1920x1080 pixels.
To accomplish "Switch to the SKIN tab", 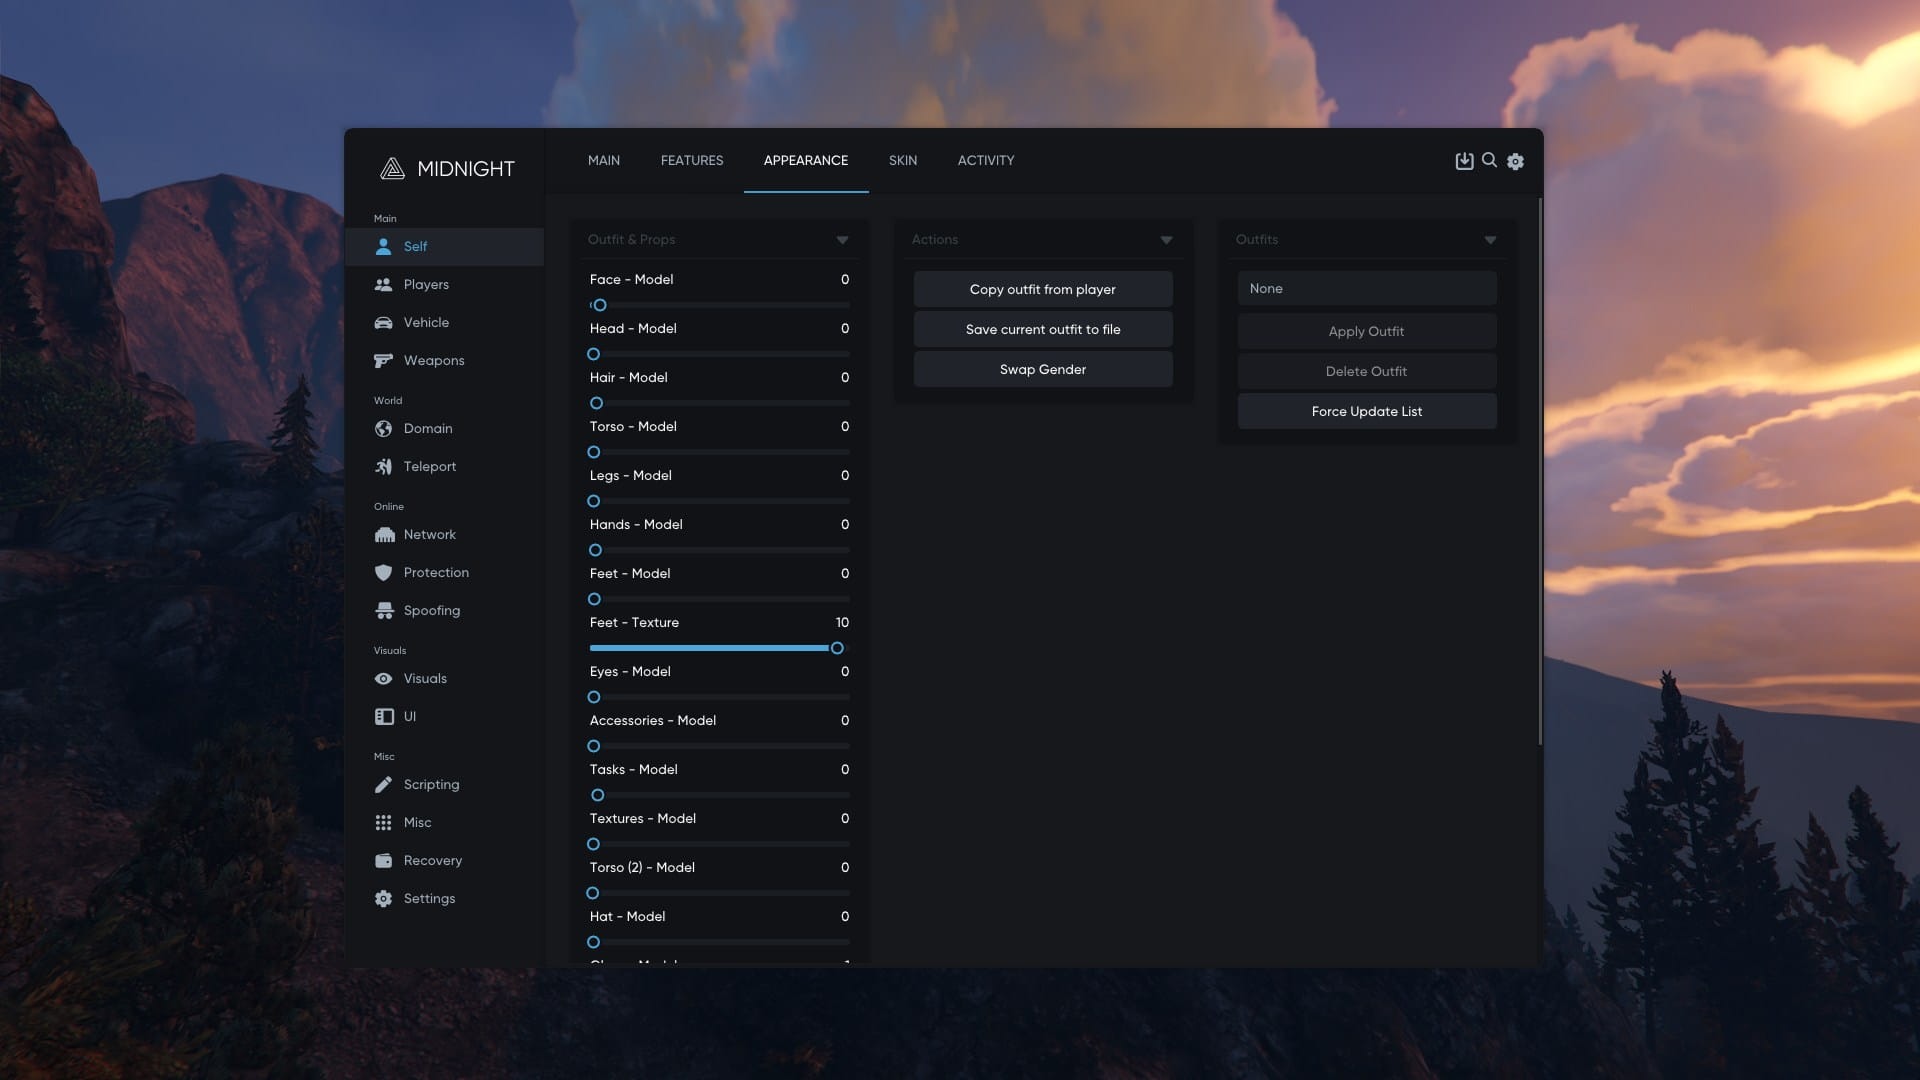I will tap(903, 160).
